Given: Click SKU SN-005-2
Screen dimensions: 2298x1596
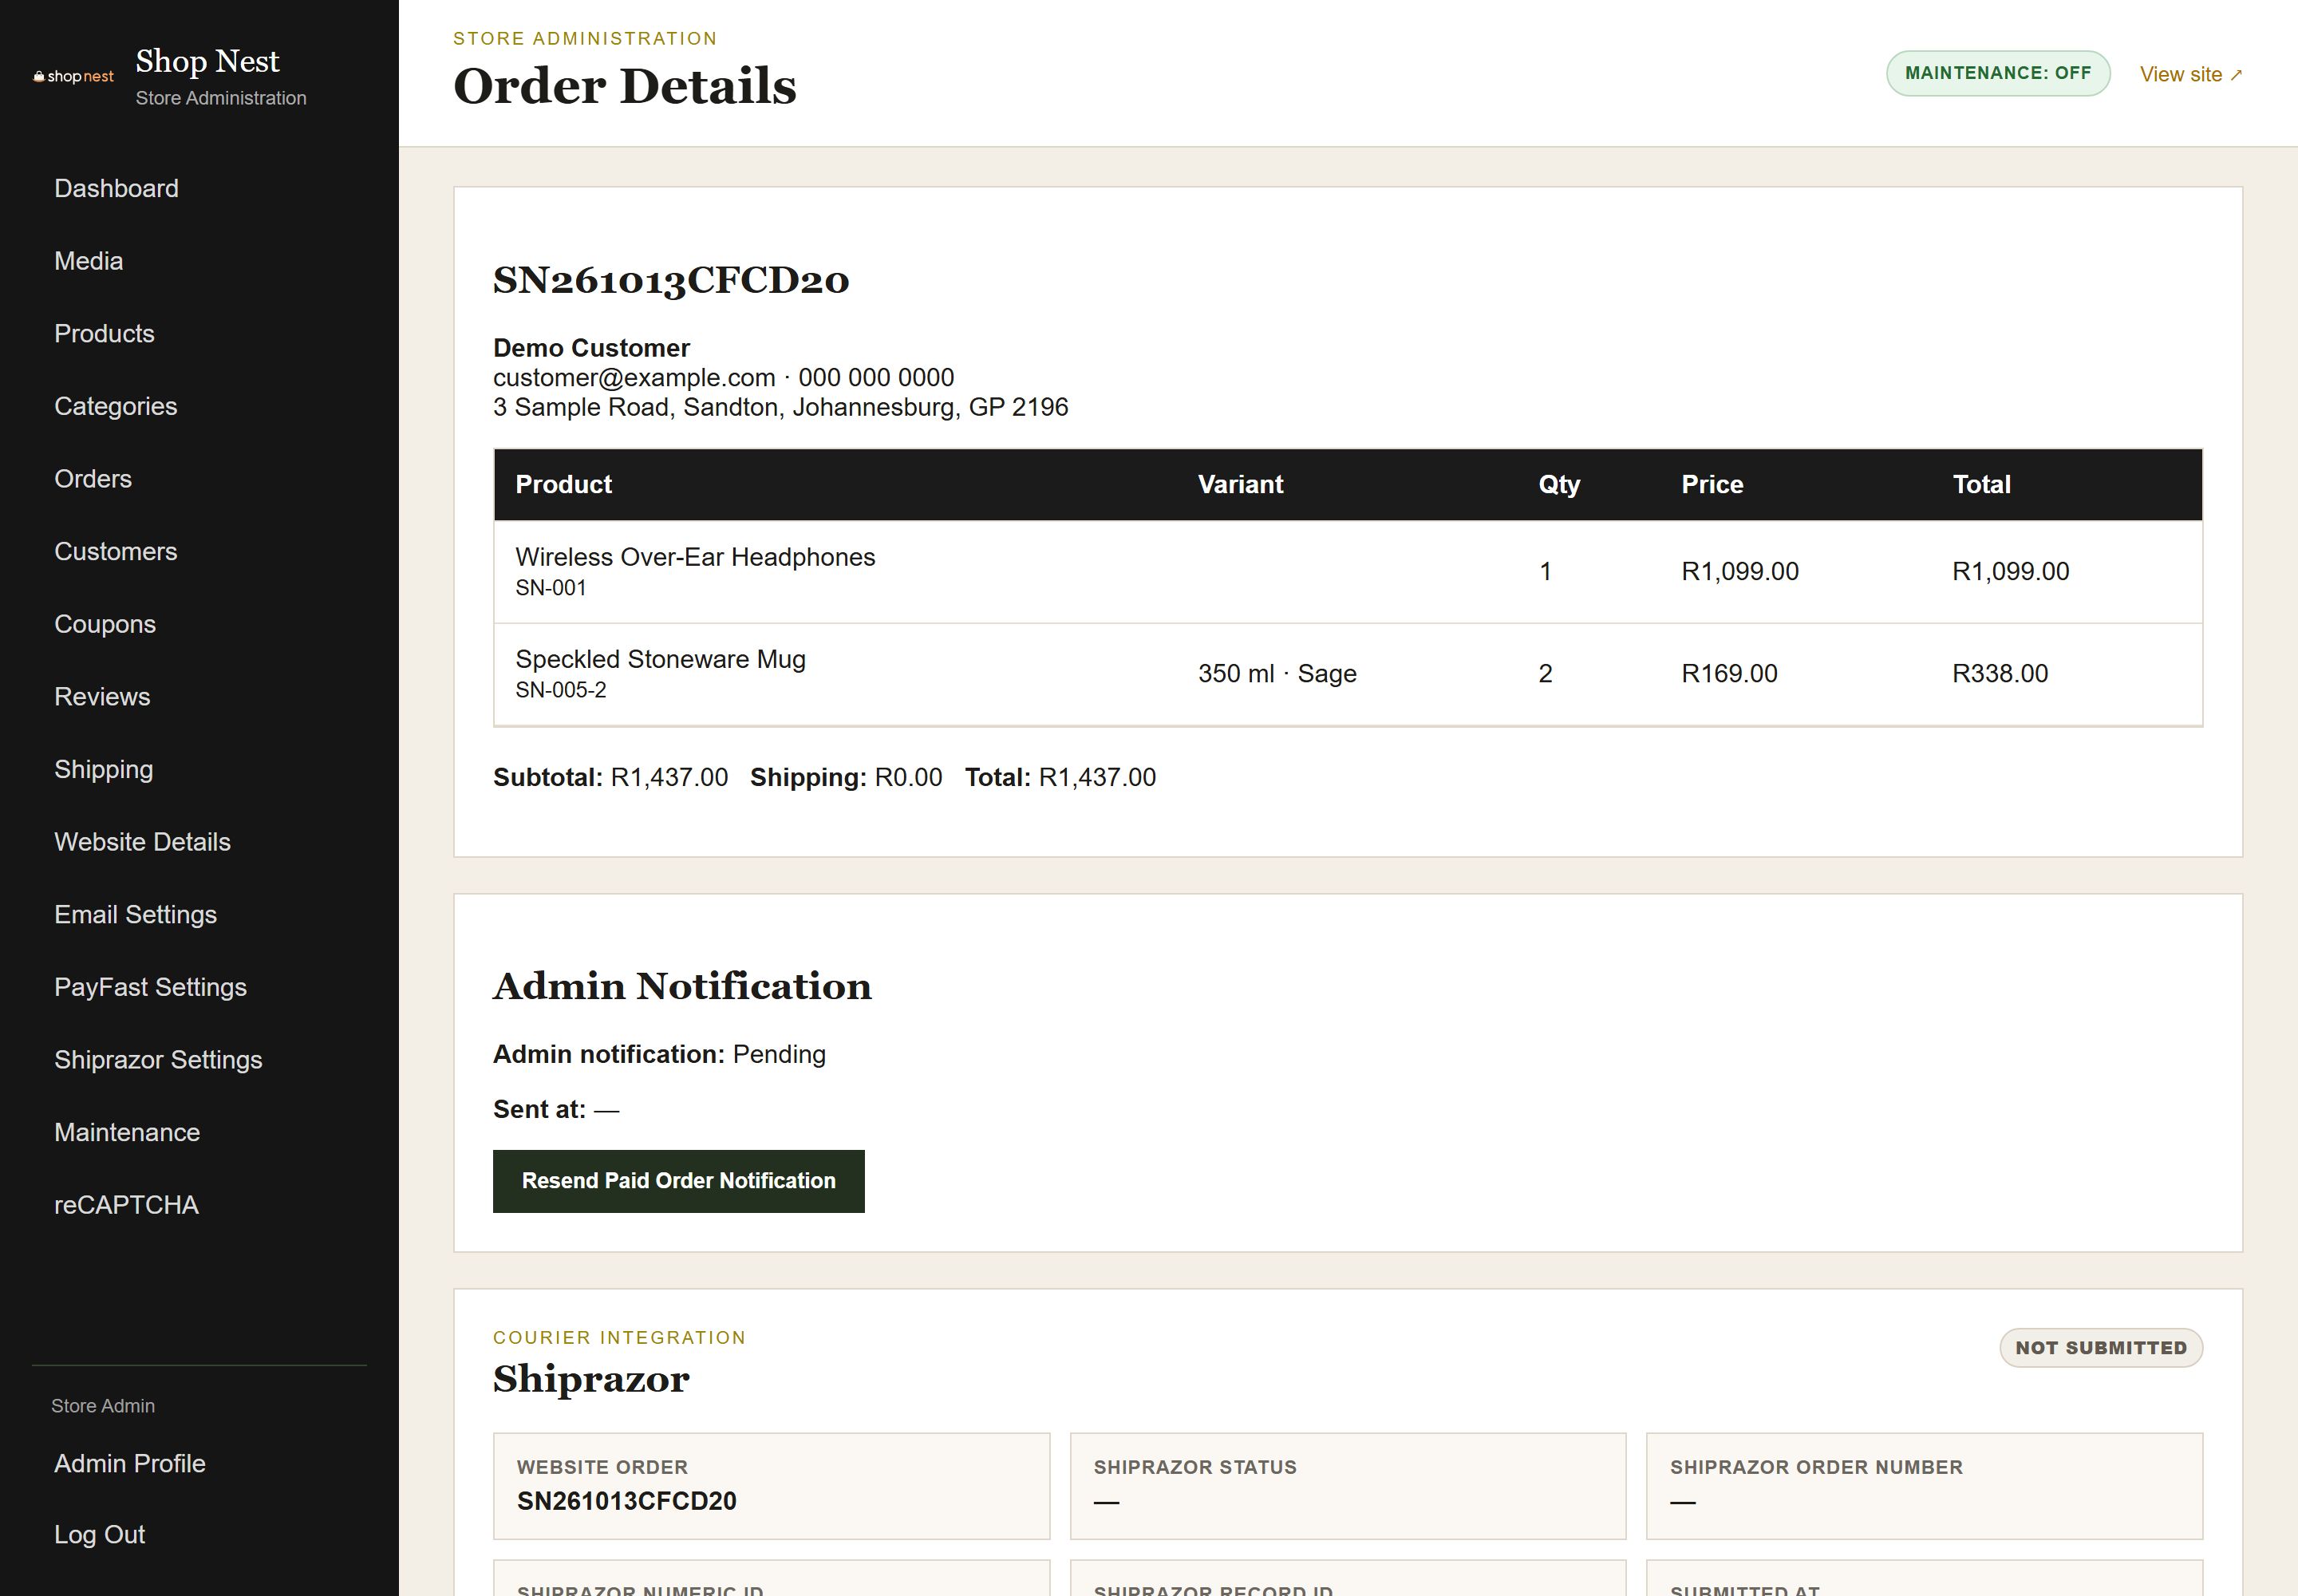Looking at the screenshot, I should coord(560,690).
